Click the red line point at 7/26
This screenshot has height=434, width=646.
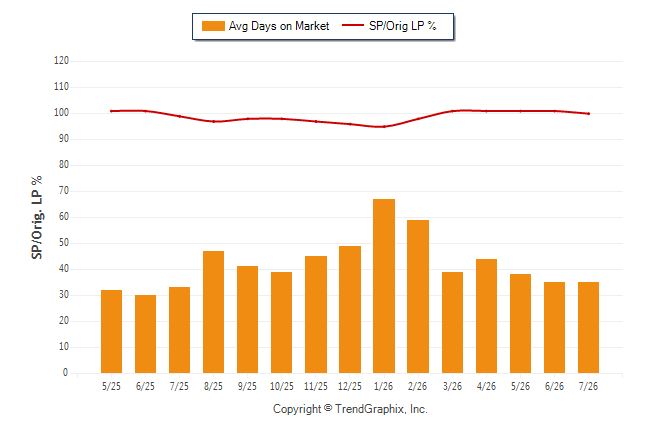(589, 113)
